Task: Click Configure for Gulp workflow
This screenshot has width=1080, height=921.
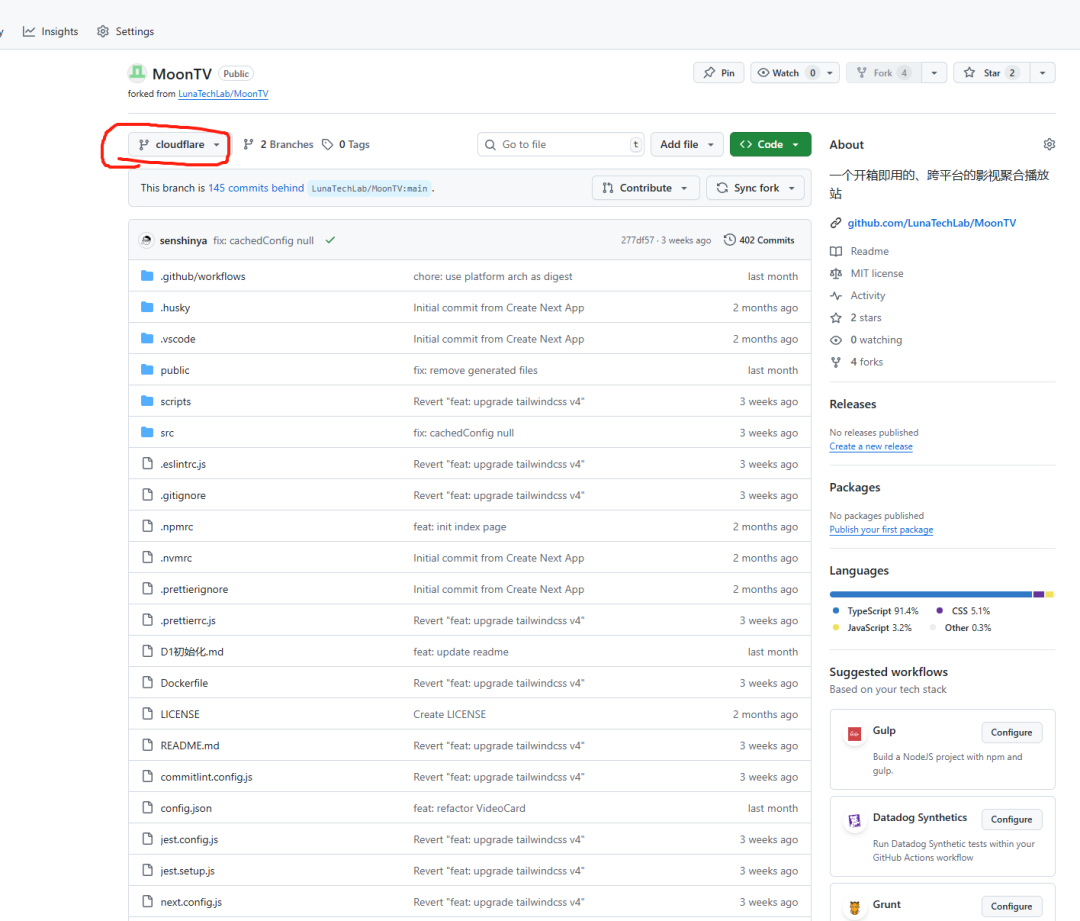Action: [1011, 733]
